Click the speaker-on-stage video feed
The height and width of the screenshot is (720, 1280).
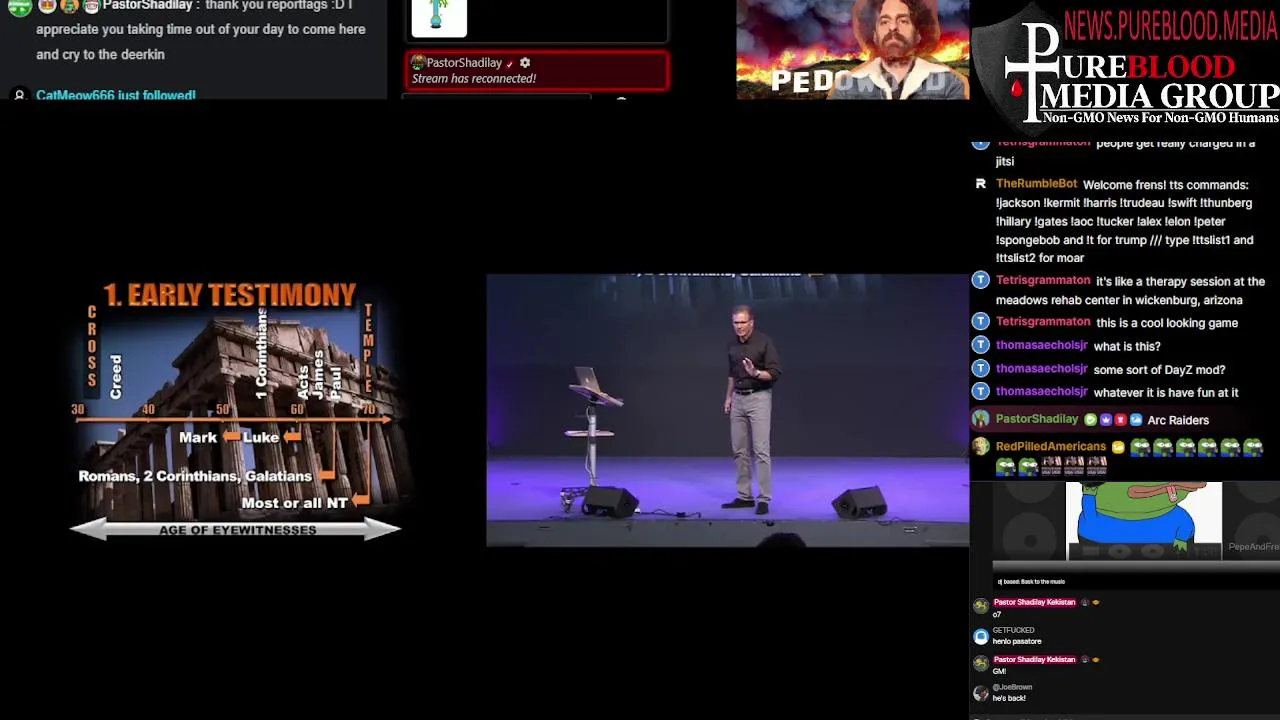point(727,410)
